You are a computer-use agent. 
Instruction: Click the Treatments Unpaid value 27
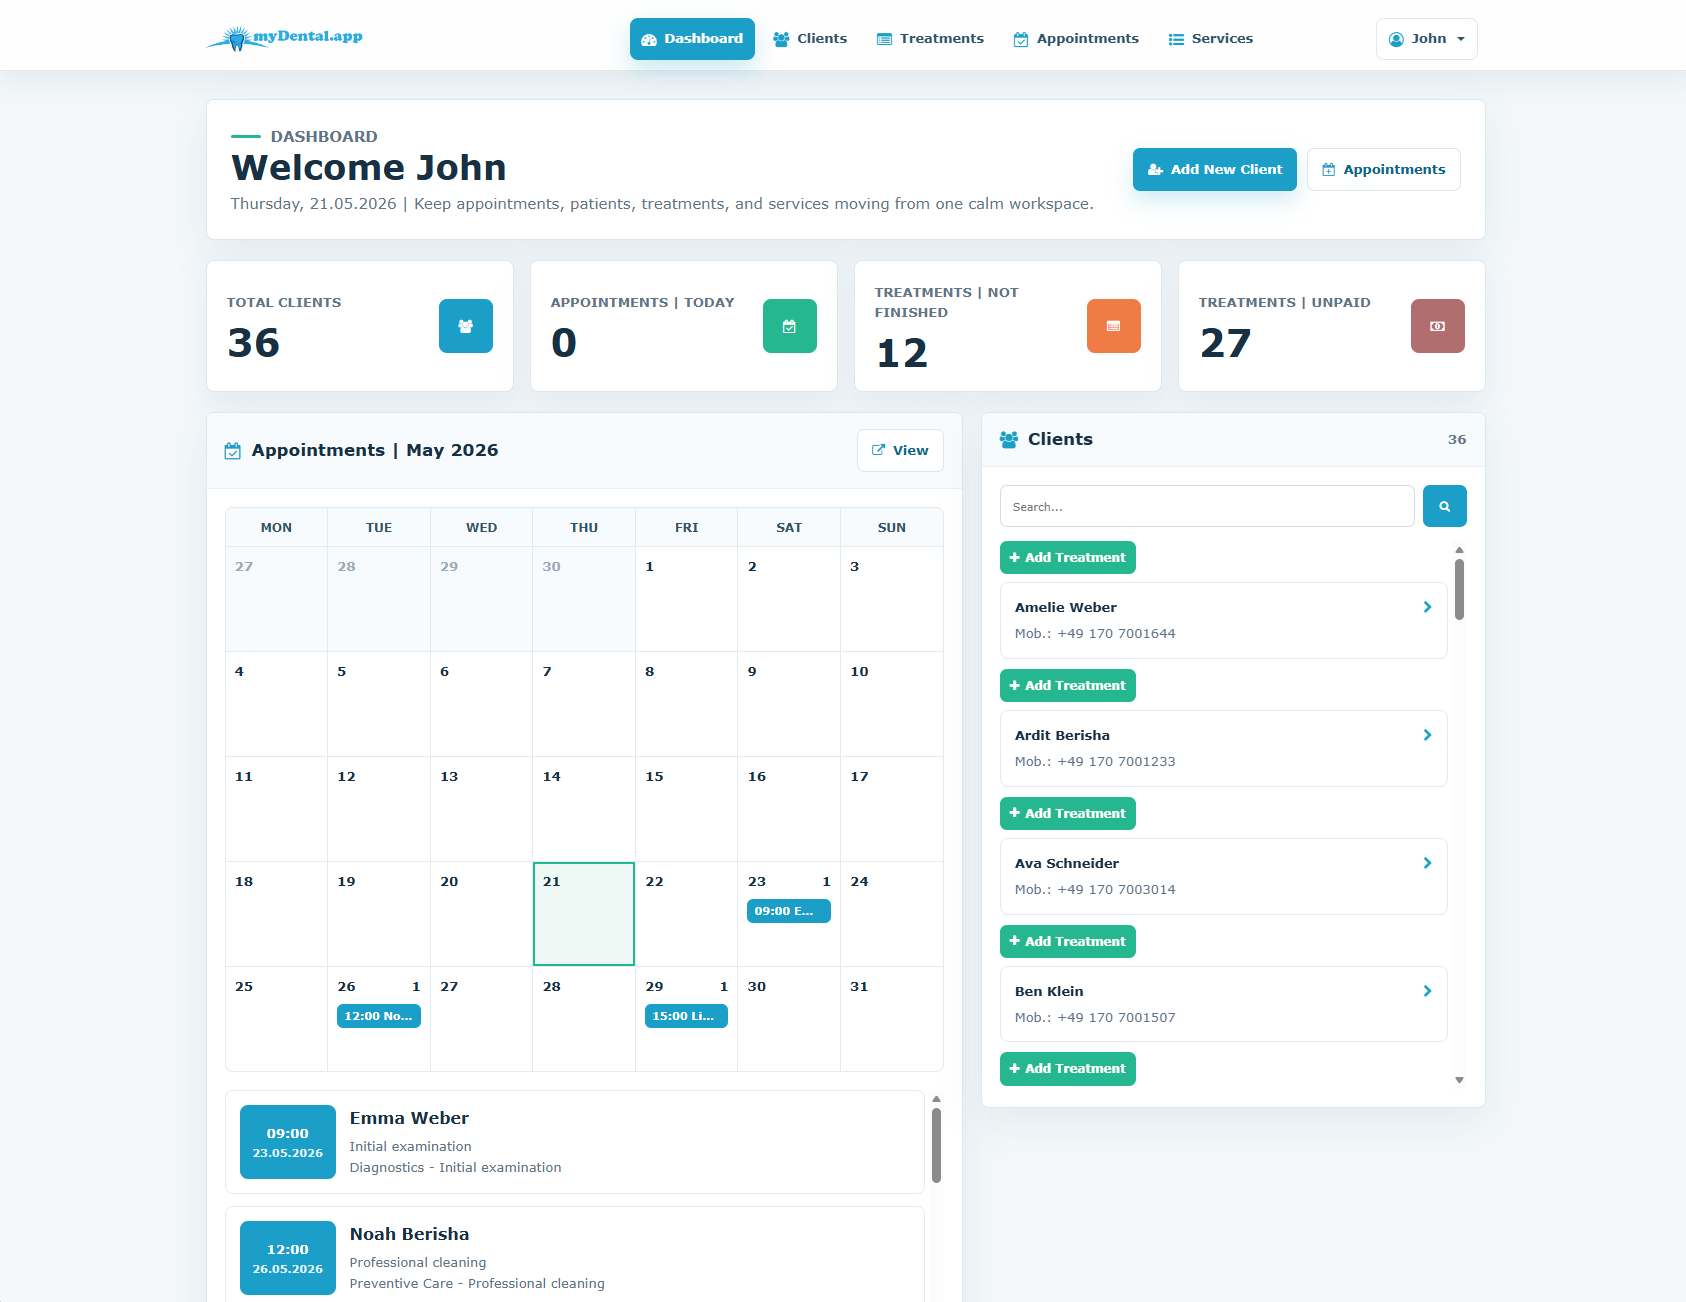1226,343
